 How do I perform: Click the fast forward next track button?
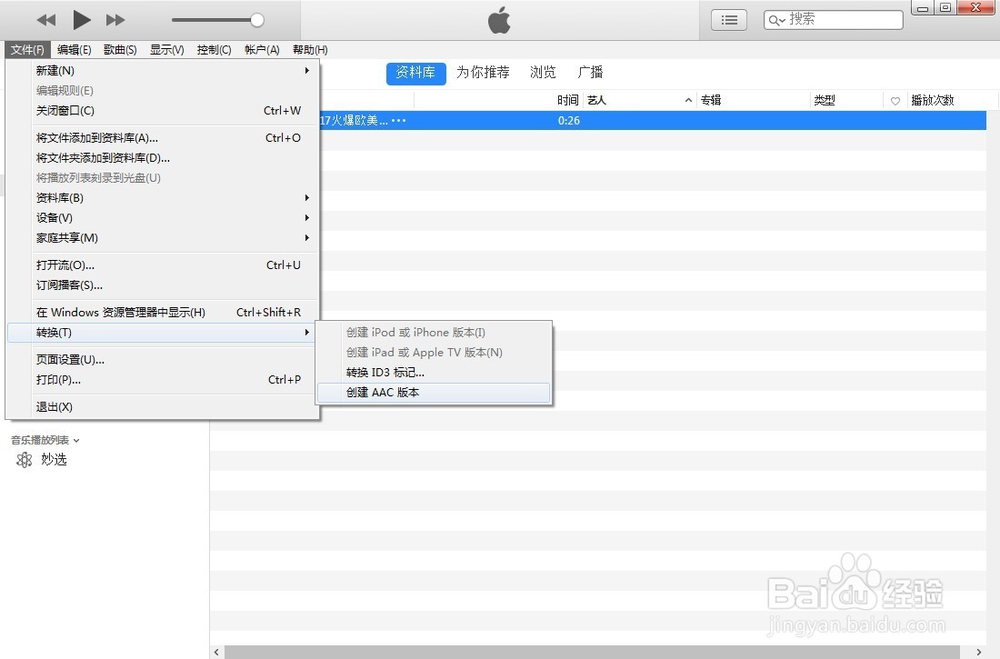[115, 20]
